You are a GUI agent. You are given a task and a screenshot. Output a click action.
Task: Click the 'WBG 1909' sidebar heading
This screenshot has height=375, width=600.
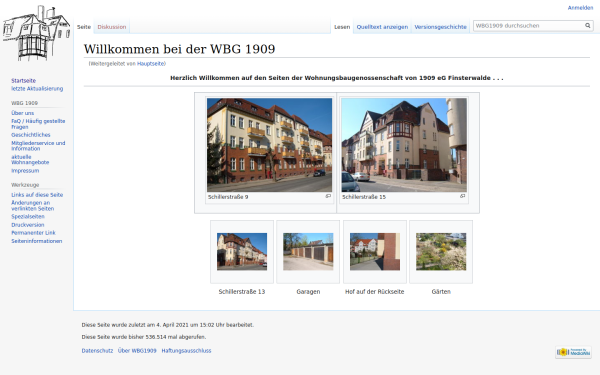(24, 103)
